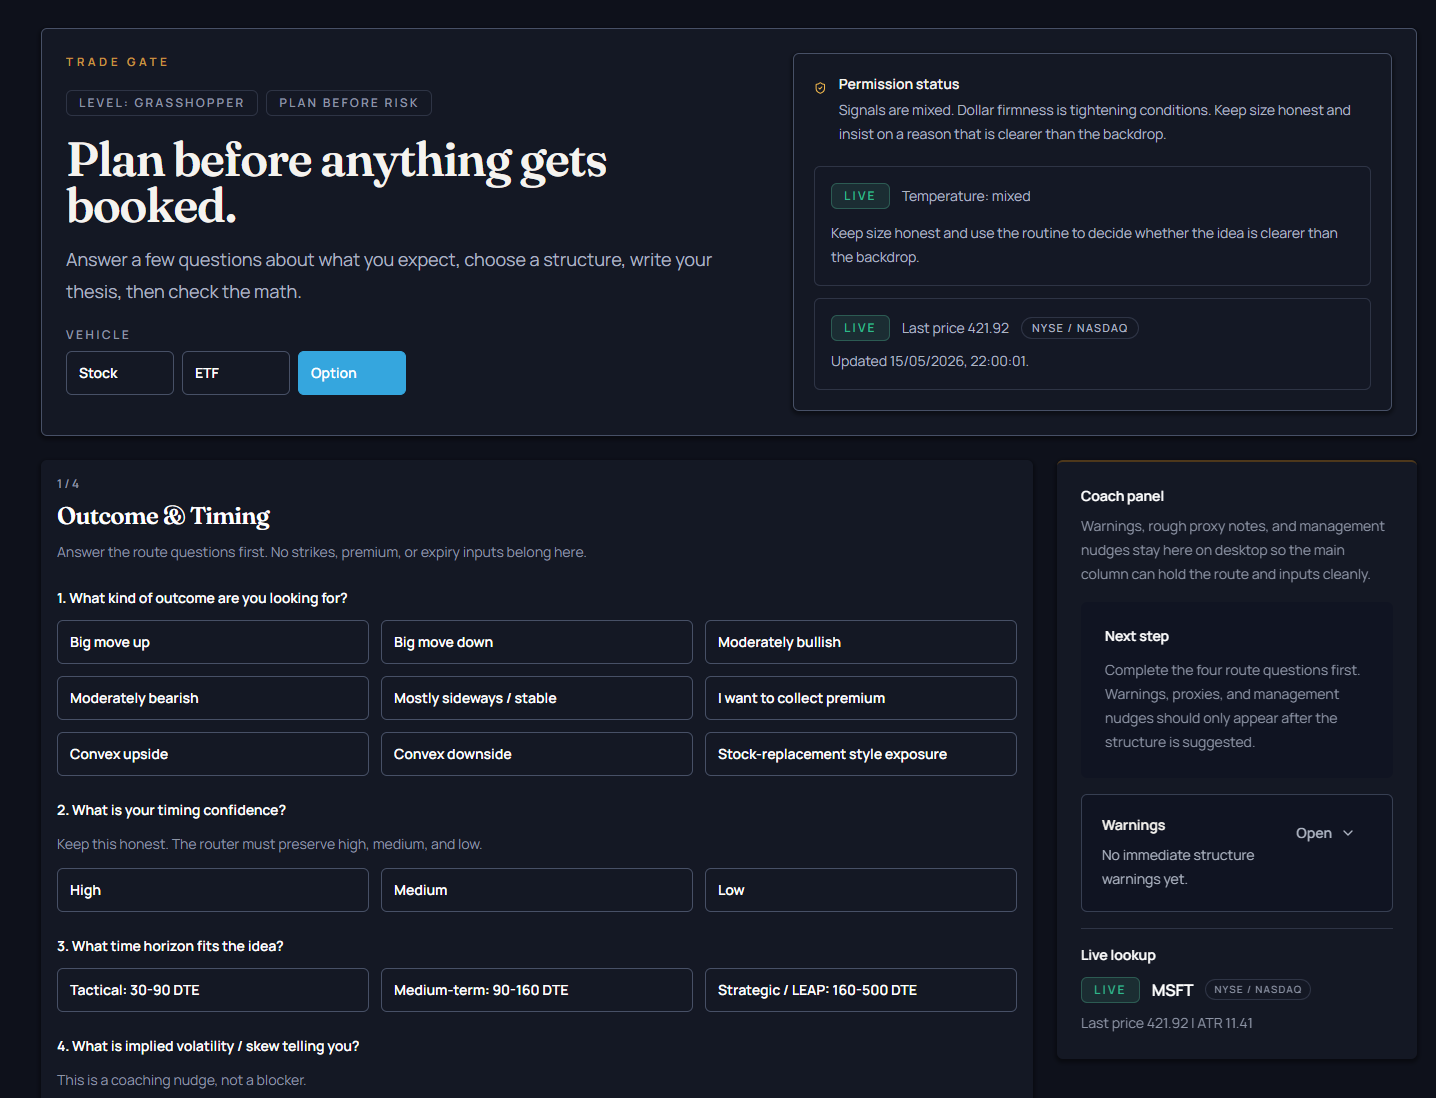Select 'Mostly sideways / stable' outcome
Viewport: 1436px width, 1098px height.
coord(537,698)
